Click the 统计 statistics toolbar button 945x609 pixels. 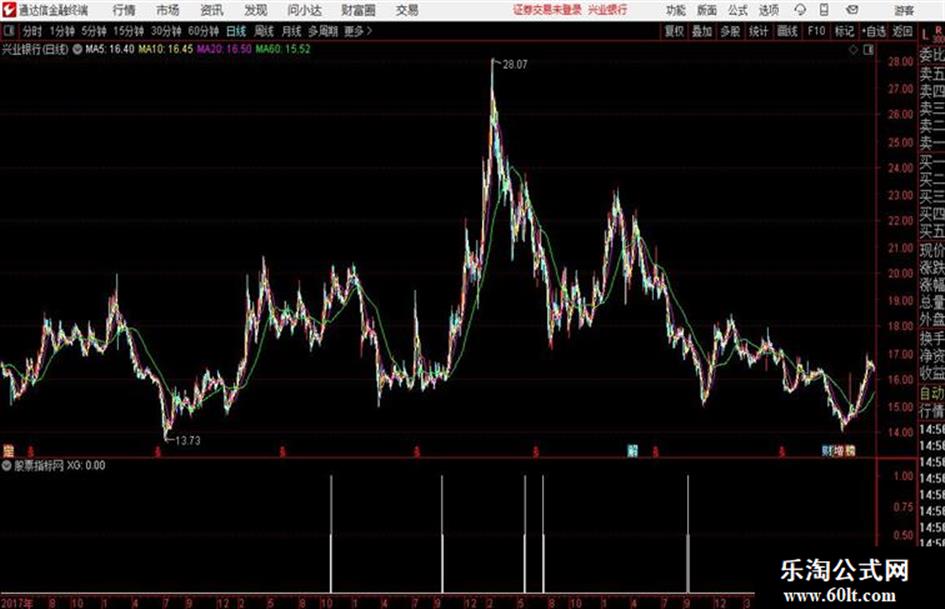coord(758,31)
